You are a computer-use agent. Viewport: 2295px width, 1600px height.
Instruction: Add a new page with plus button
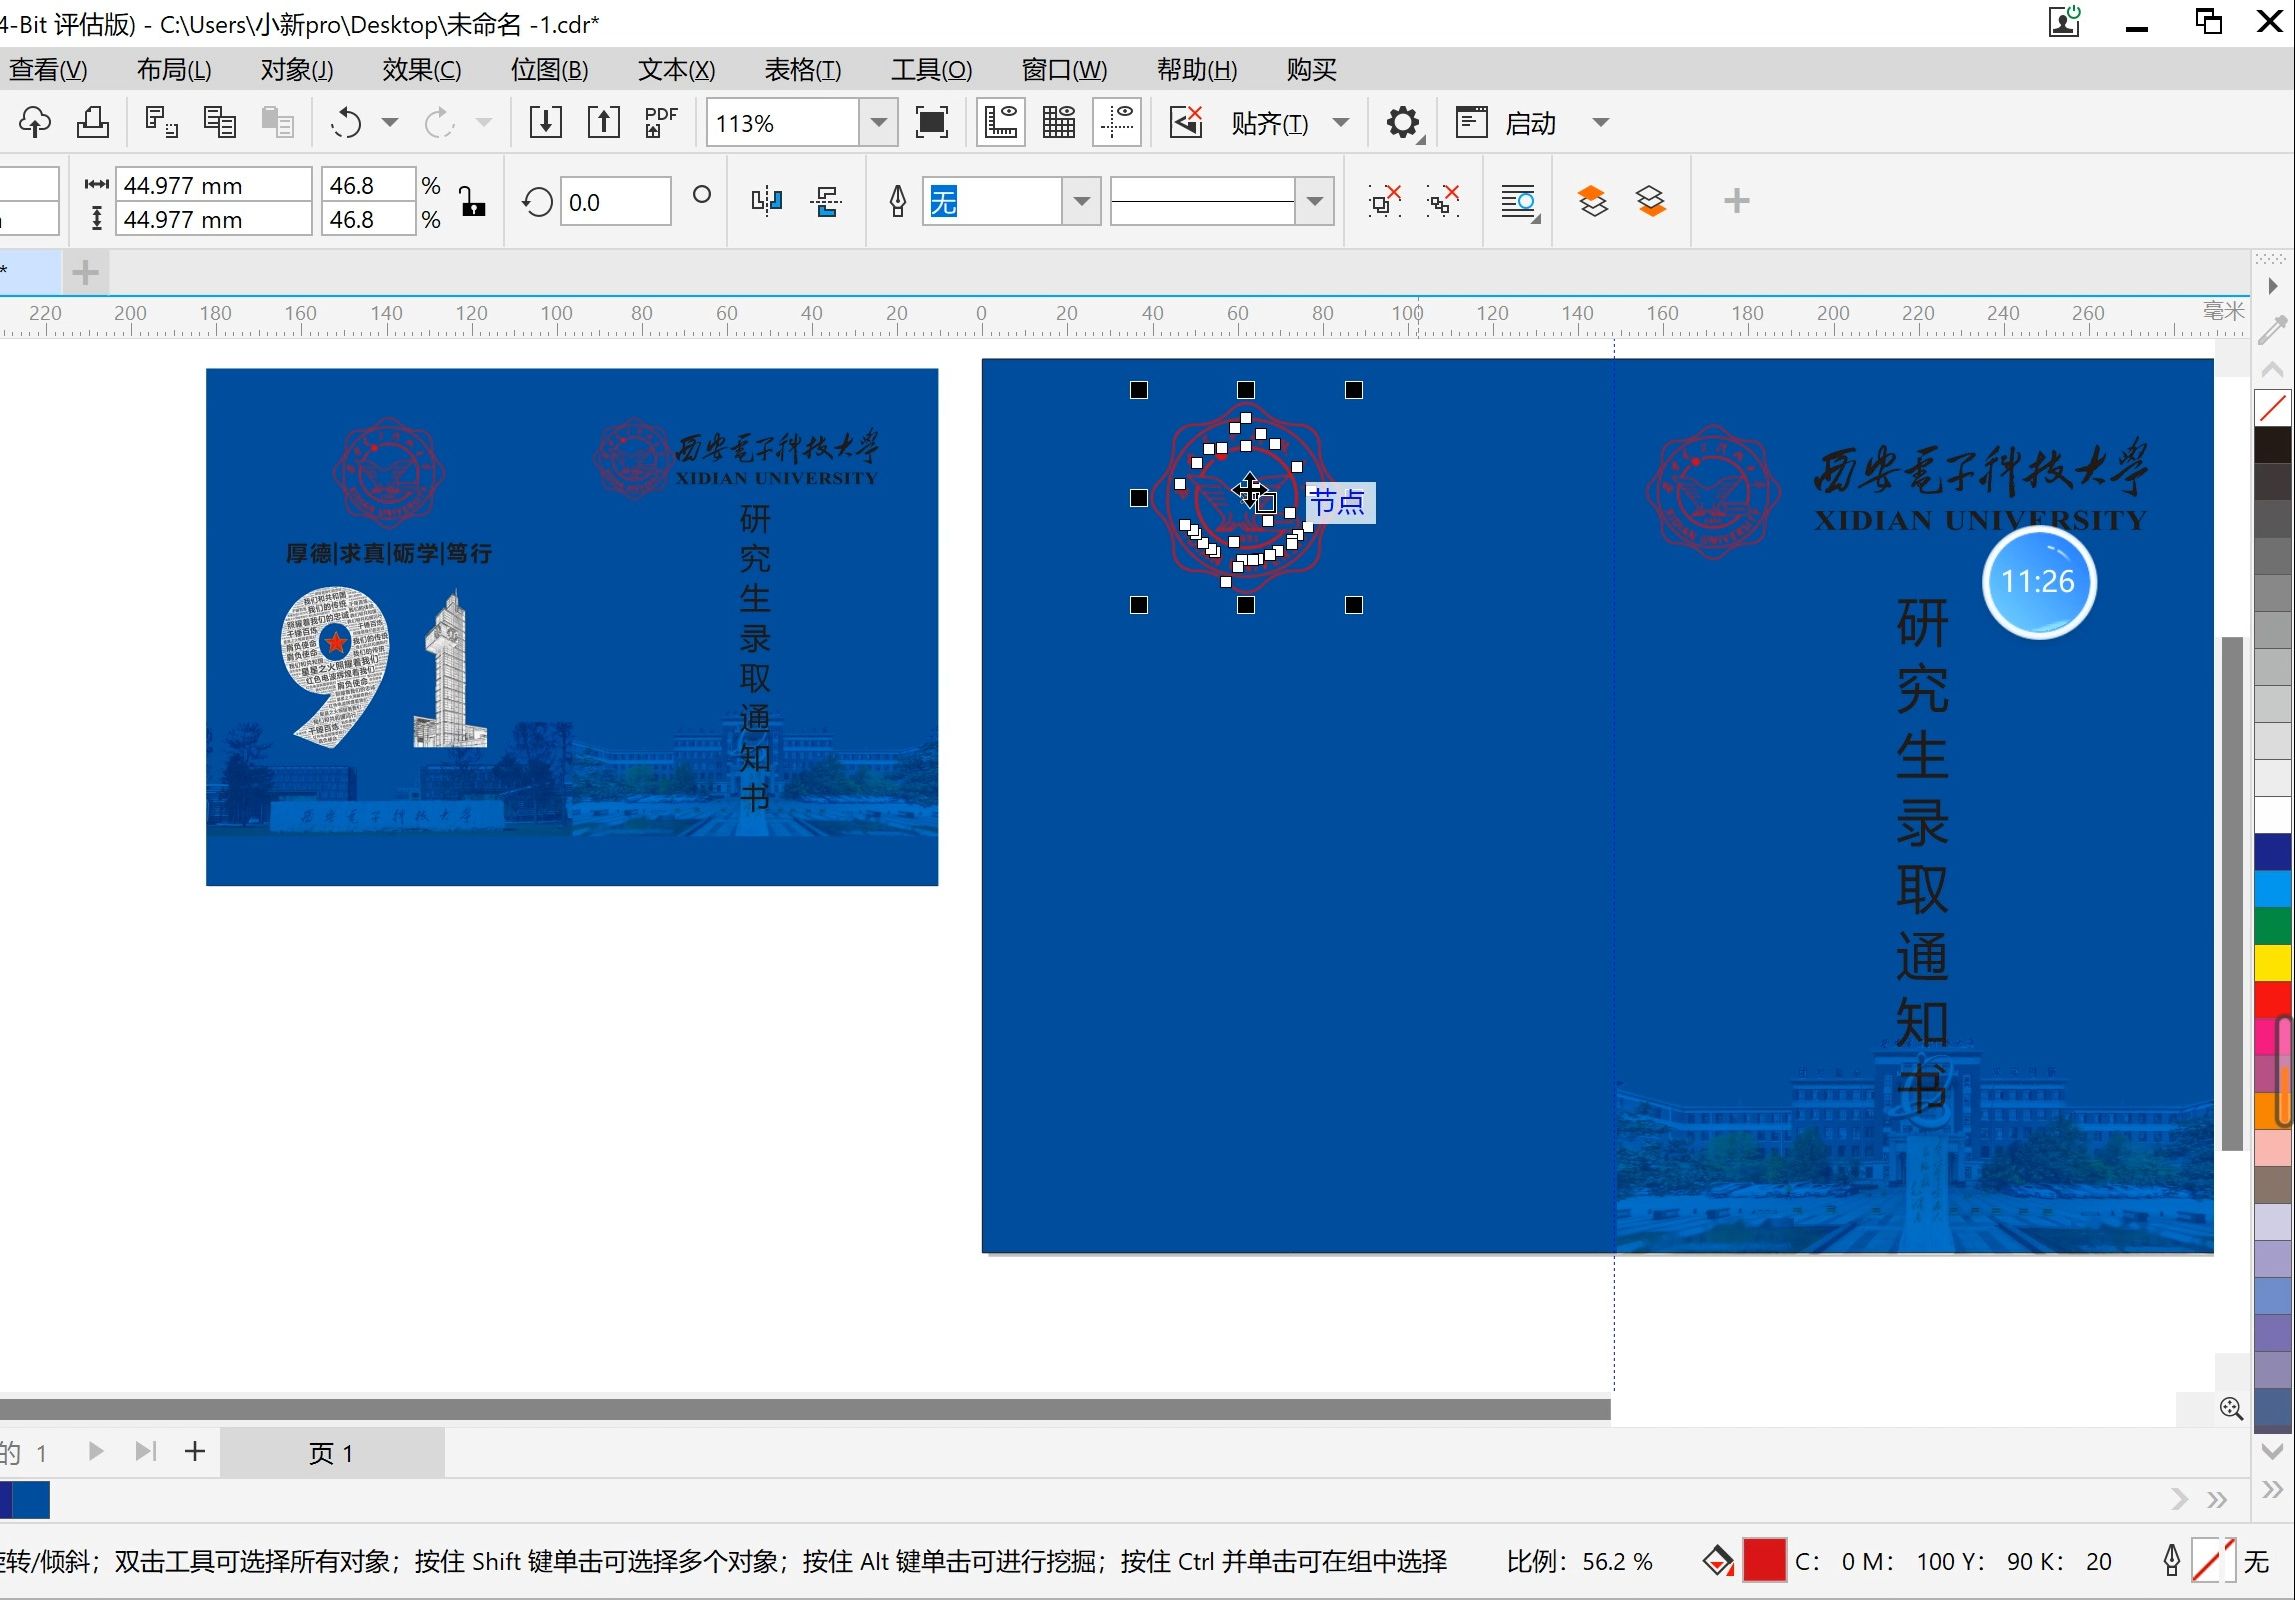pos(195,1450)
